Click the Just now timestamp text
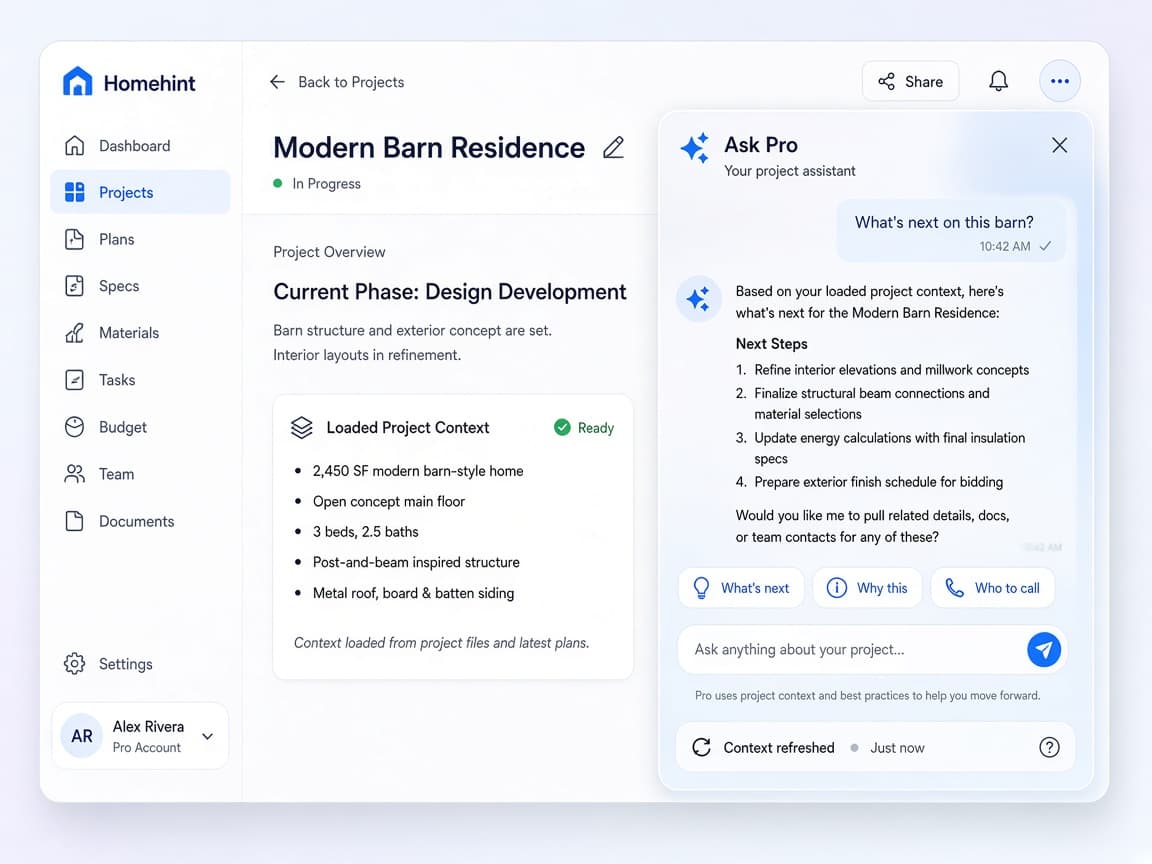Viewport: 1152px width, 864px height. 897,748
